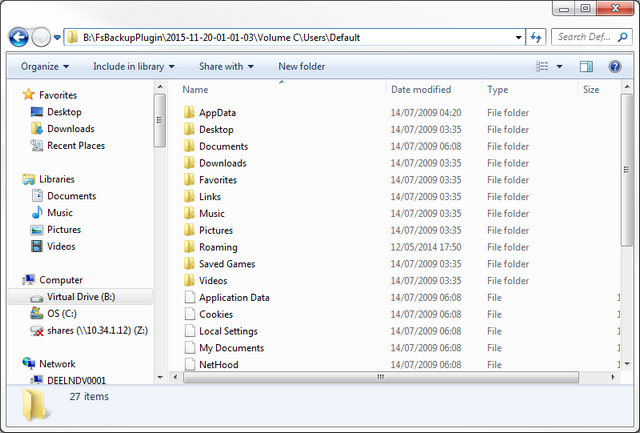The image size is (640, 433).
Task: Select Virtual Drive (B:)
Action: point(80,297)
